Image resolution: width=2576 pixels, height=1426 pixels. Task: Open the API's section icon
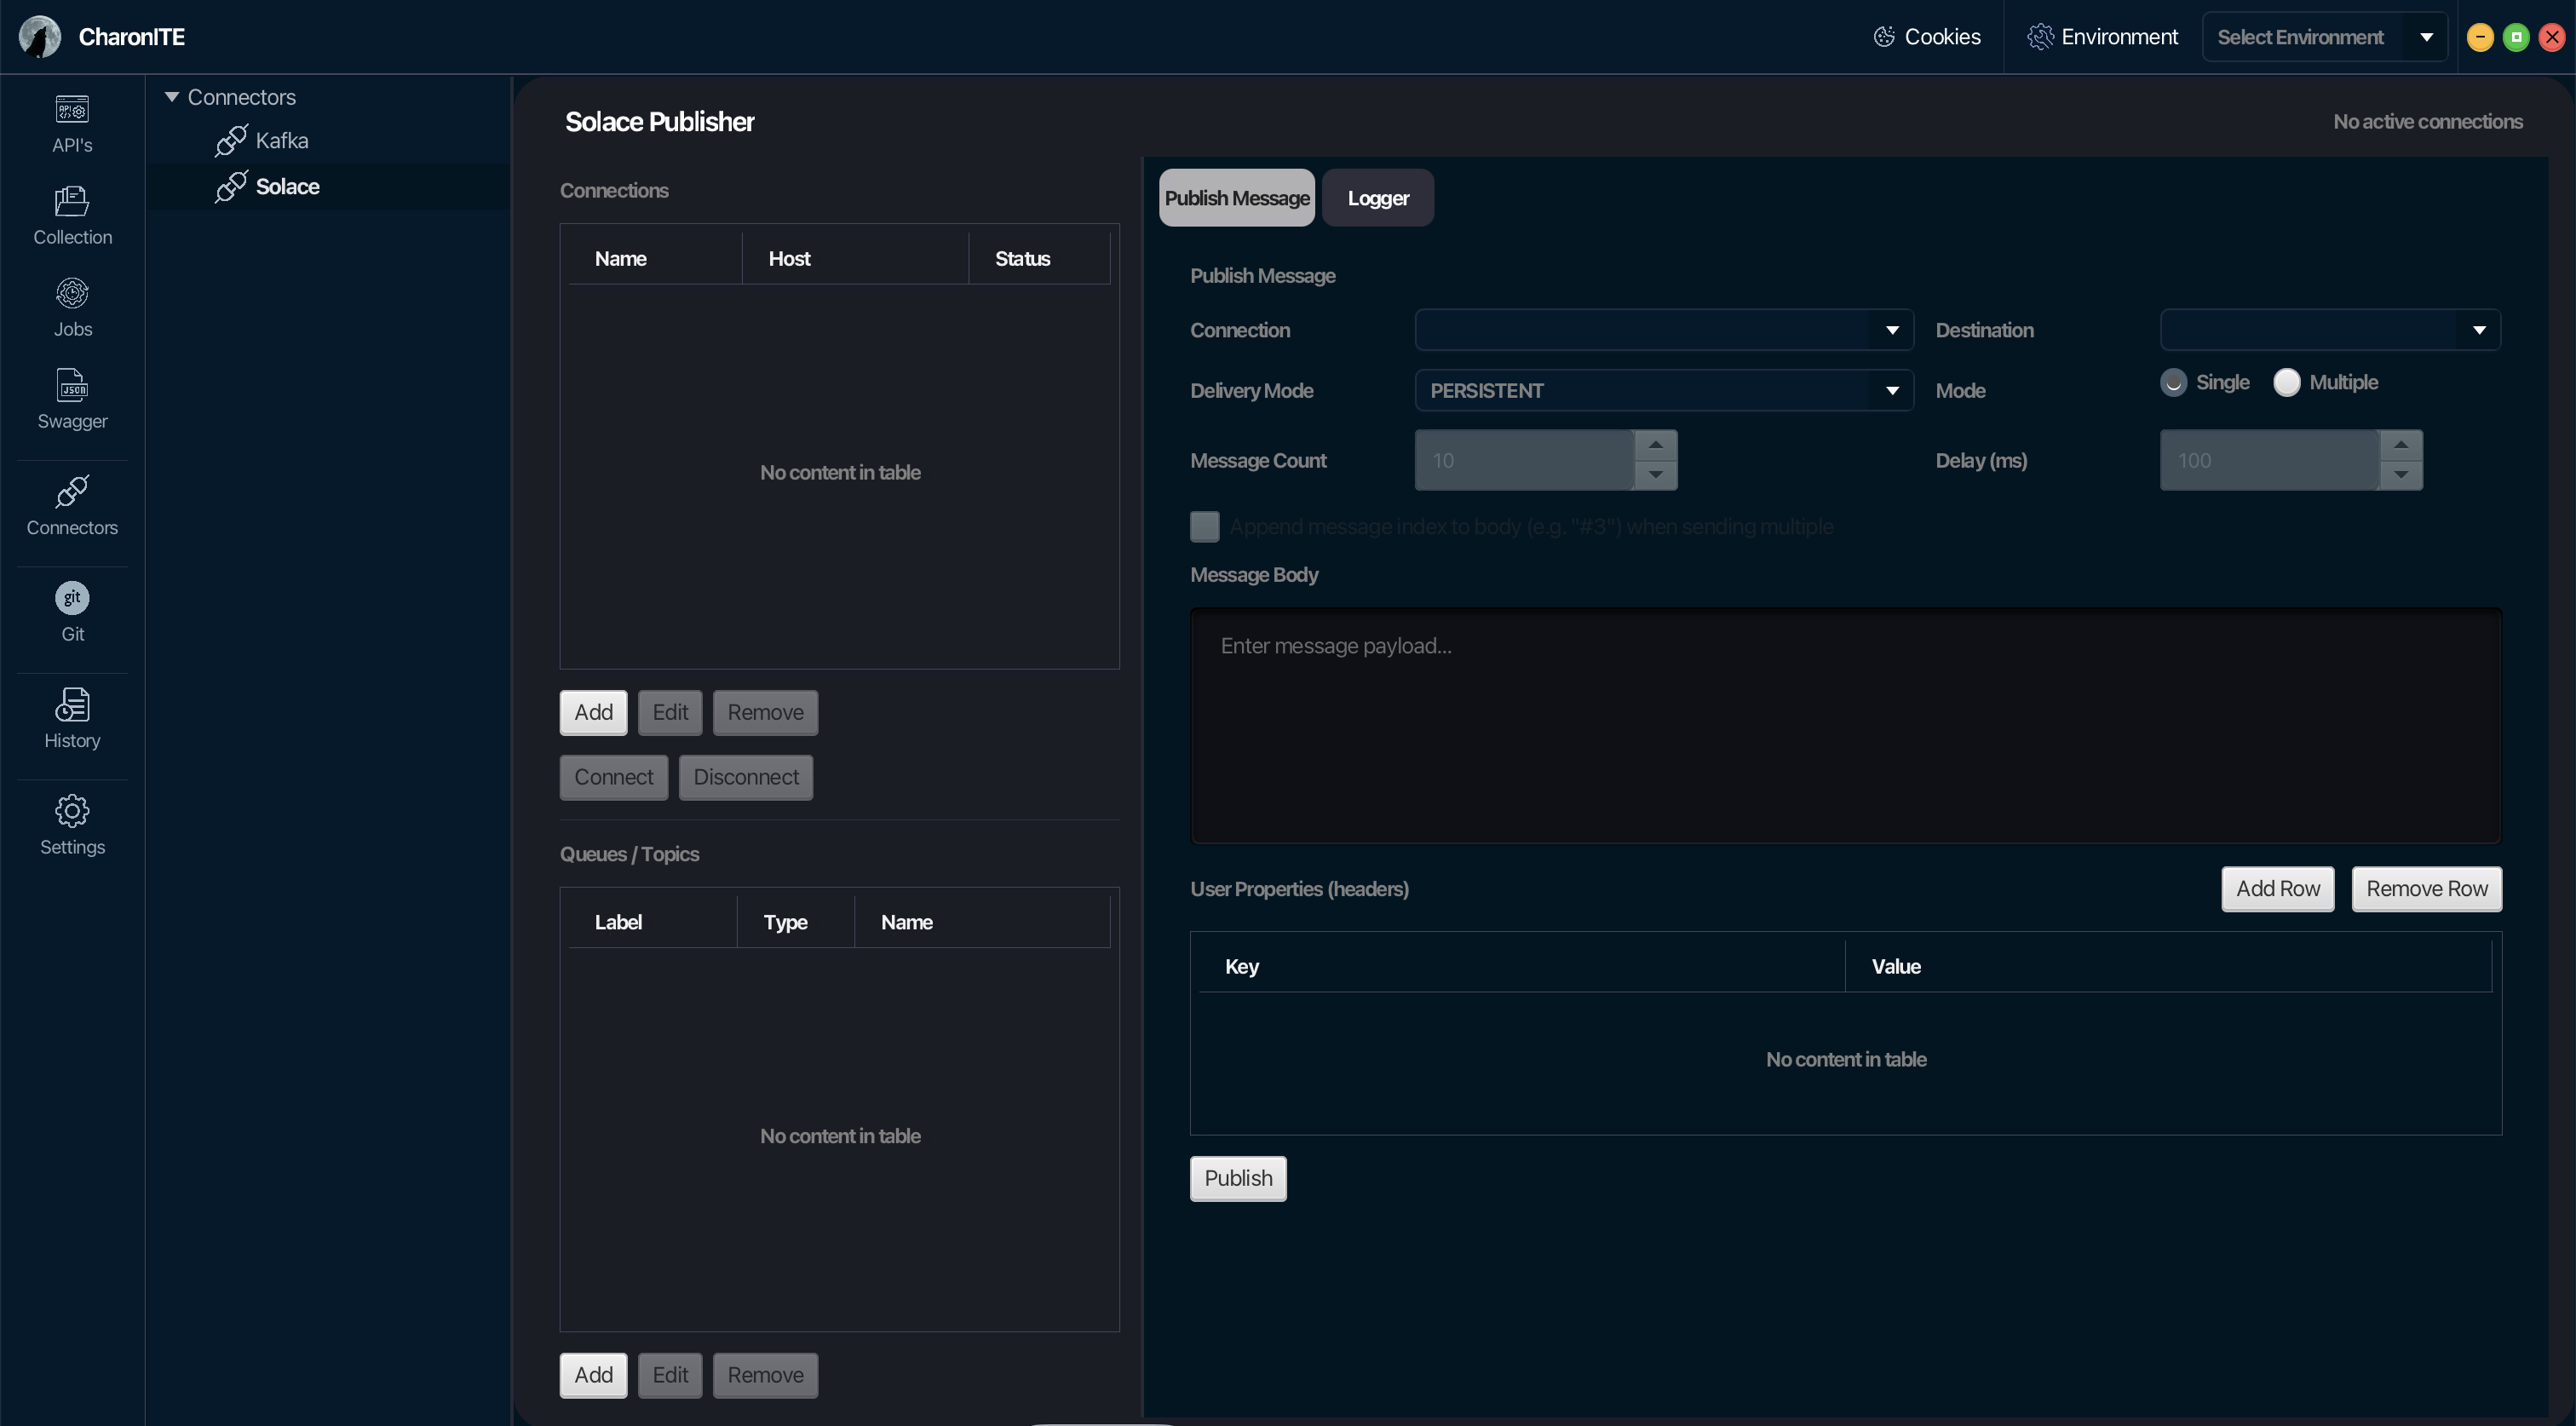coord(72,108)
